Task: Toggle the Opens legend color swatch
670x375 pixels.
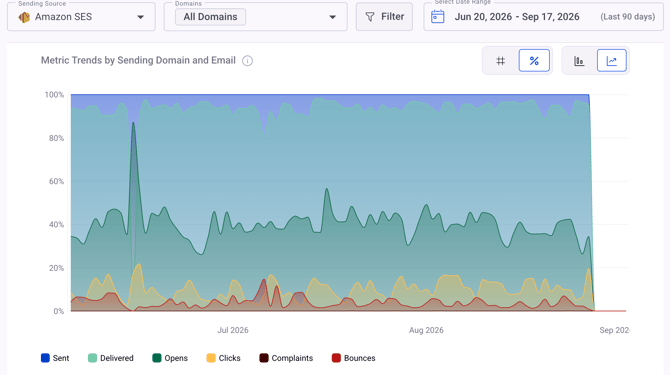Action: (x=156, y=358)
